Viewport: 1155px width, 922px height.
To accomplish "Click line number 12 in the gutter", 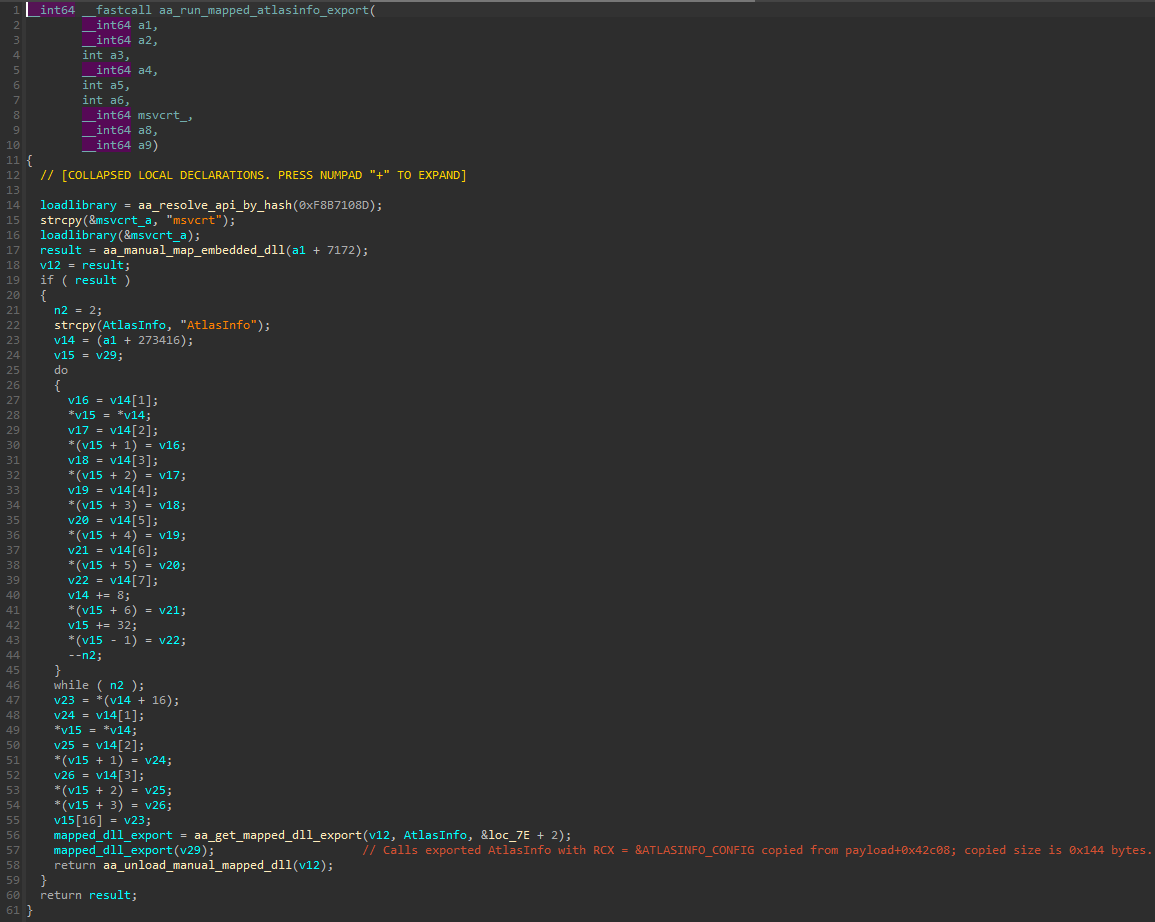I will 13,175.
